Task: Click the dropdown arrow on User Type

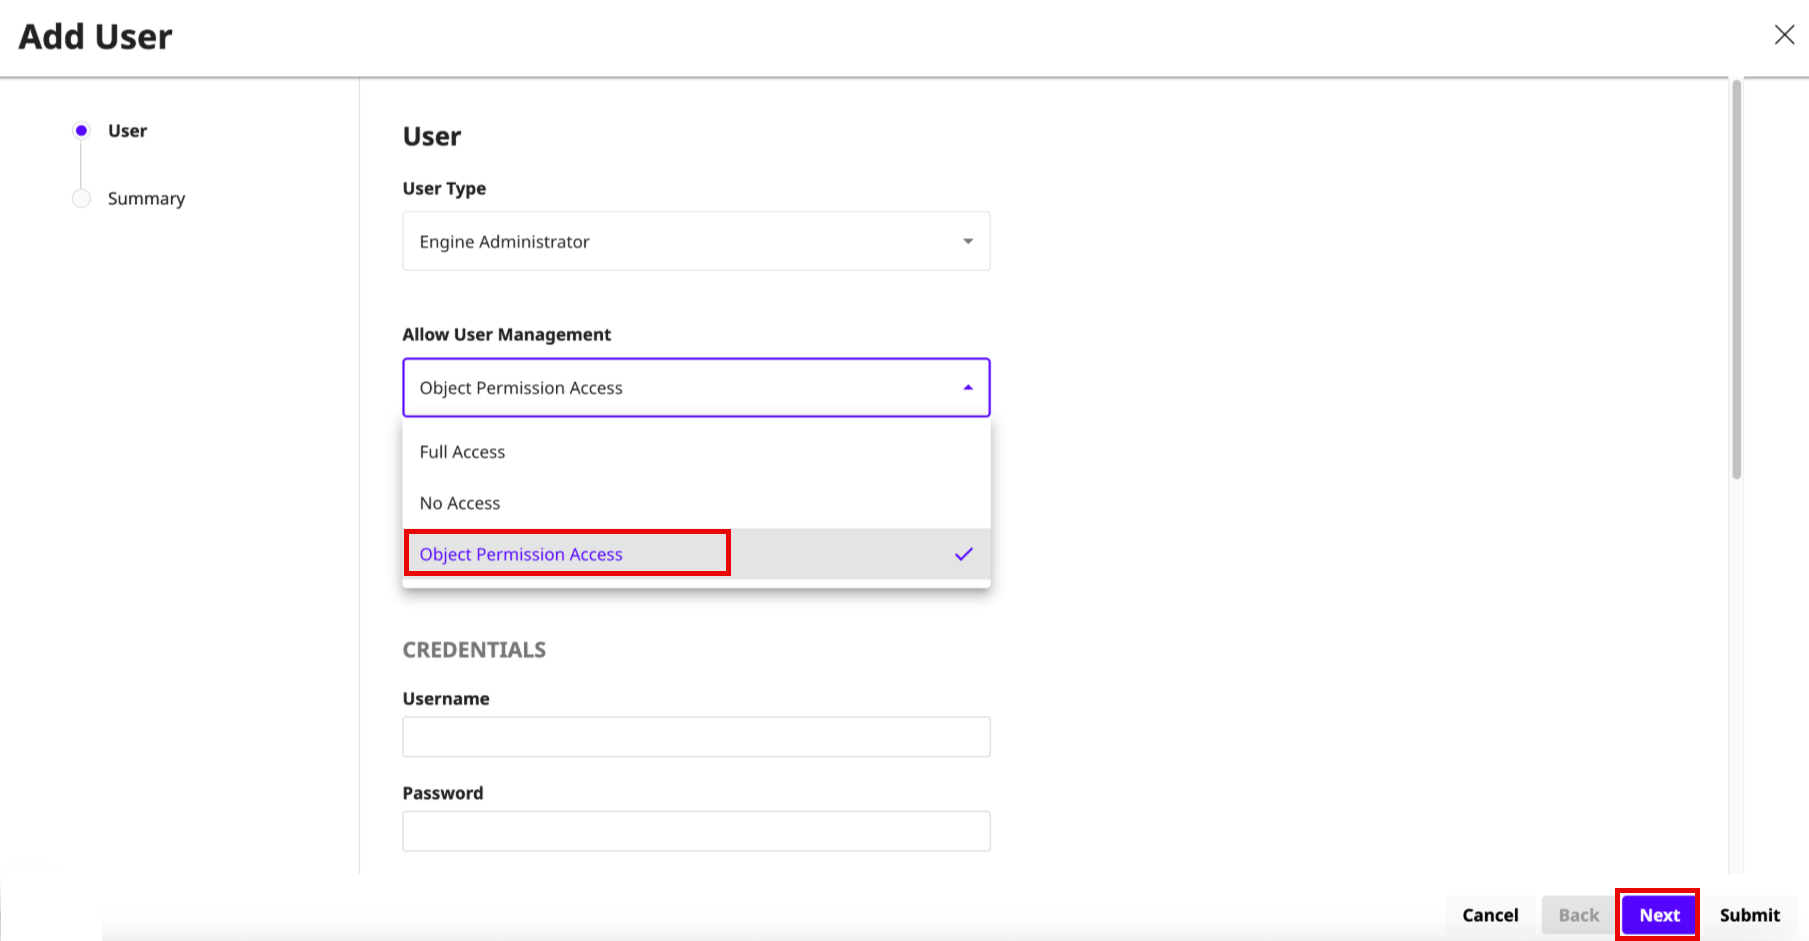Action: point(966,240)
